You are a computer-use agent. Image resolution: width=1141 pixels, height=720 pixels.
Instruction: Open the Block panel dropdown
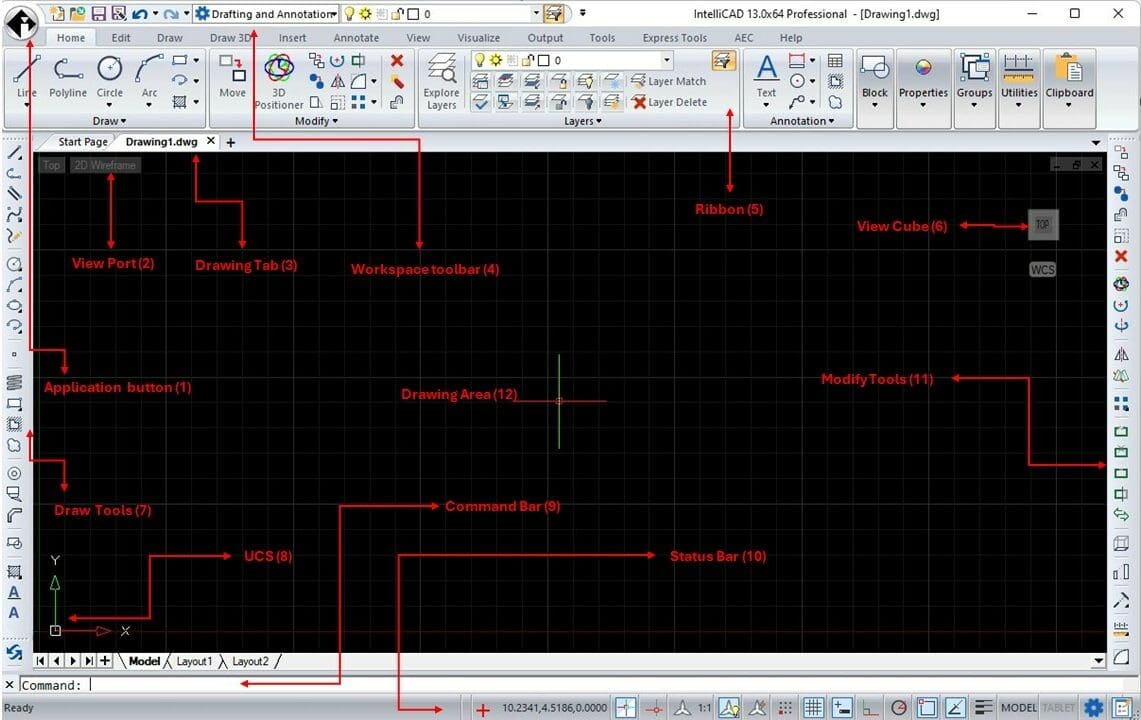point(875,88)
